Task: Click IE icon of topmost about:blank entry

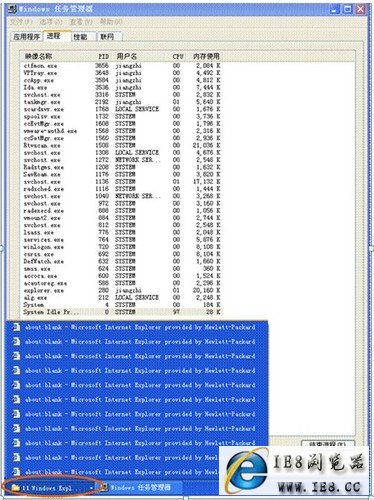Action: pos(16,327)
